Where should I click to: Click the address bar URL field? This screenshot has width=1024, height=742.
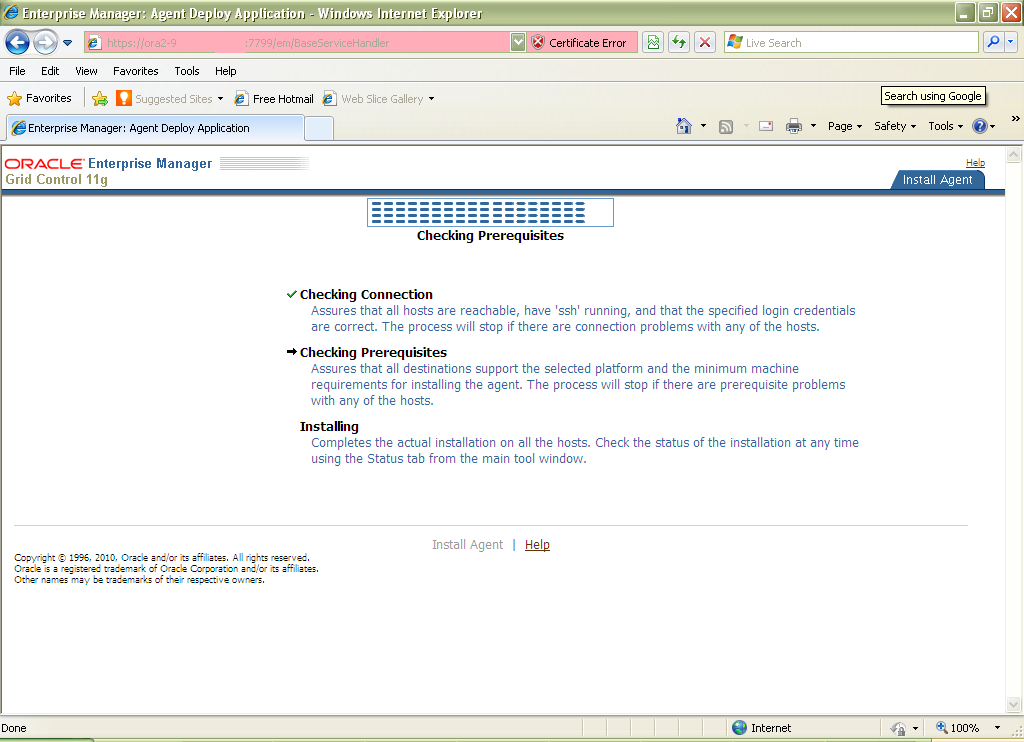[x=297, y=43]
